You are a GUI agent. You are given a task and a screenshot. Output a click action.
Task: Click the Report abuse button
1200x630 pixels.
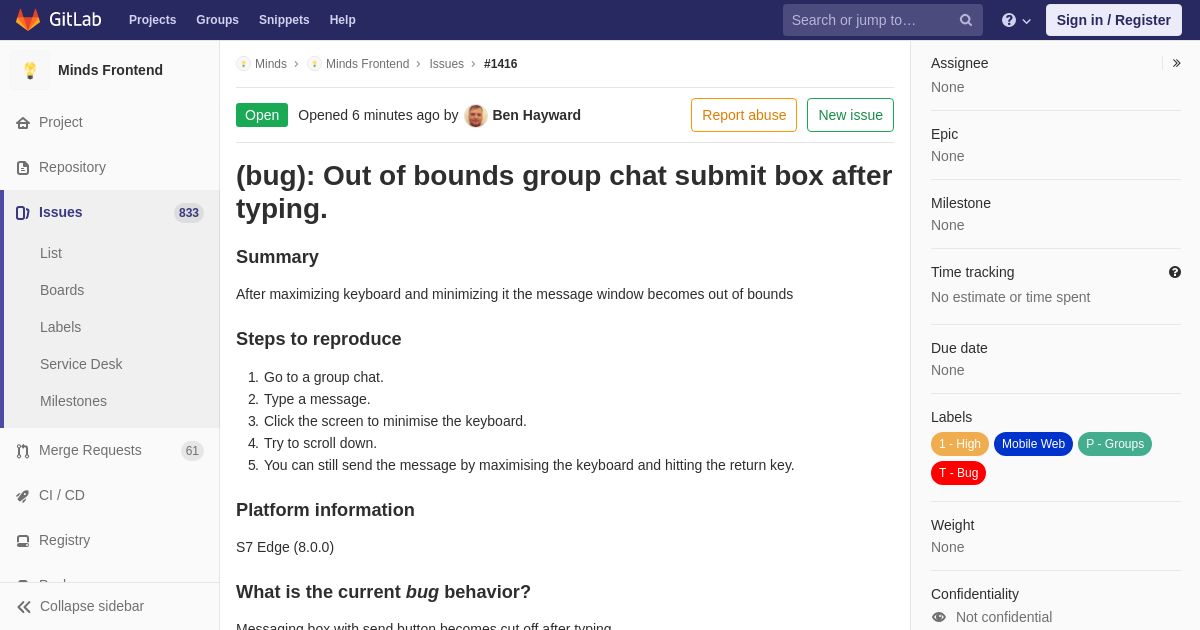coord(744,115)
